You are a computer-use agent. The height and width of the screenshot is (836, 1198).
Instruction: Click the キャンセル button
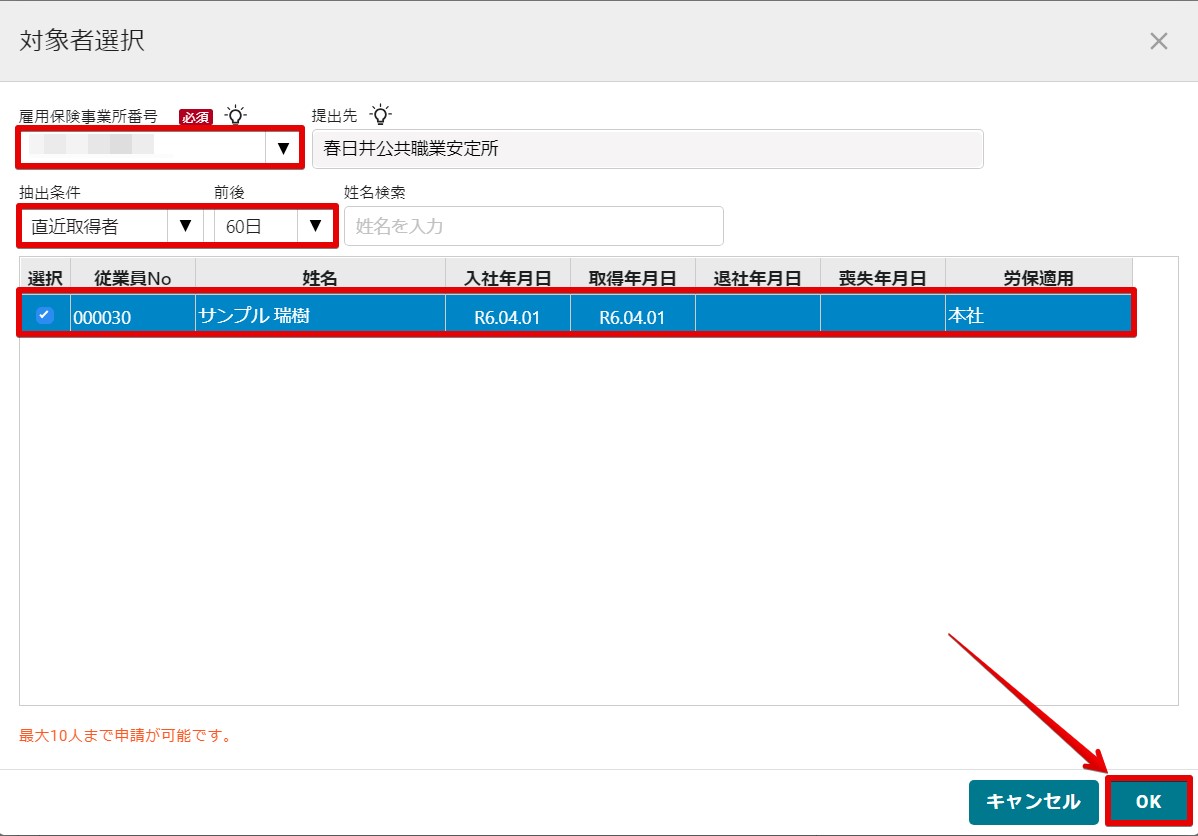1033,802
